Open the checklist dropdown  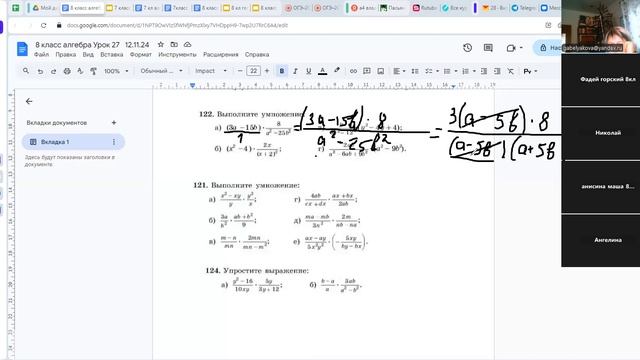431,71
